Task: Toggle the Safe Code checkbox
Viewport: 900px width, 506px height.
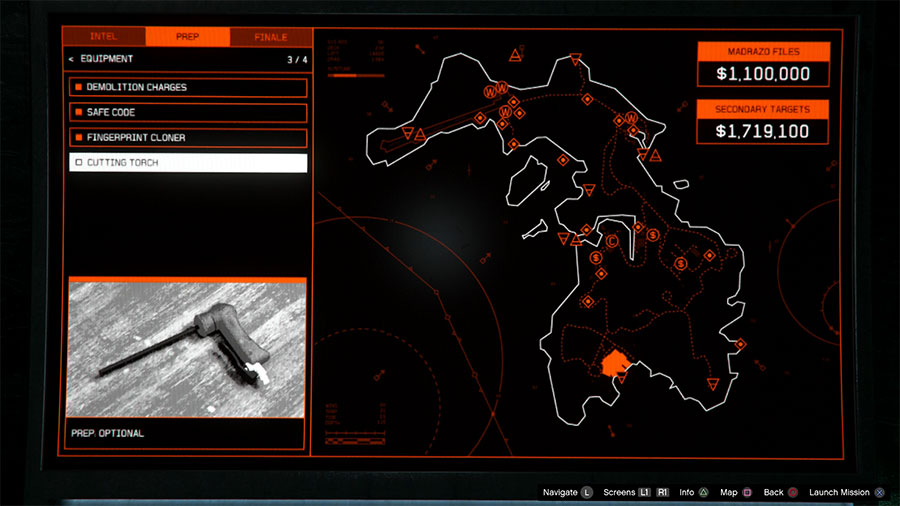Action: pos(78,113)
